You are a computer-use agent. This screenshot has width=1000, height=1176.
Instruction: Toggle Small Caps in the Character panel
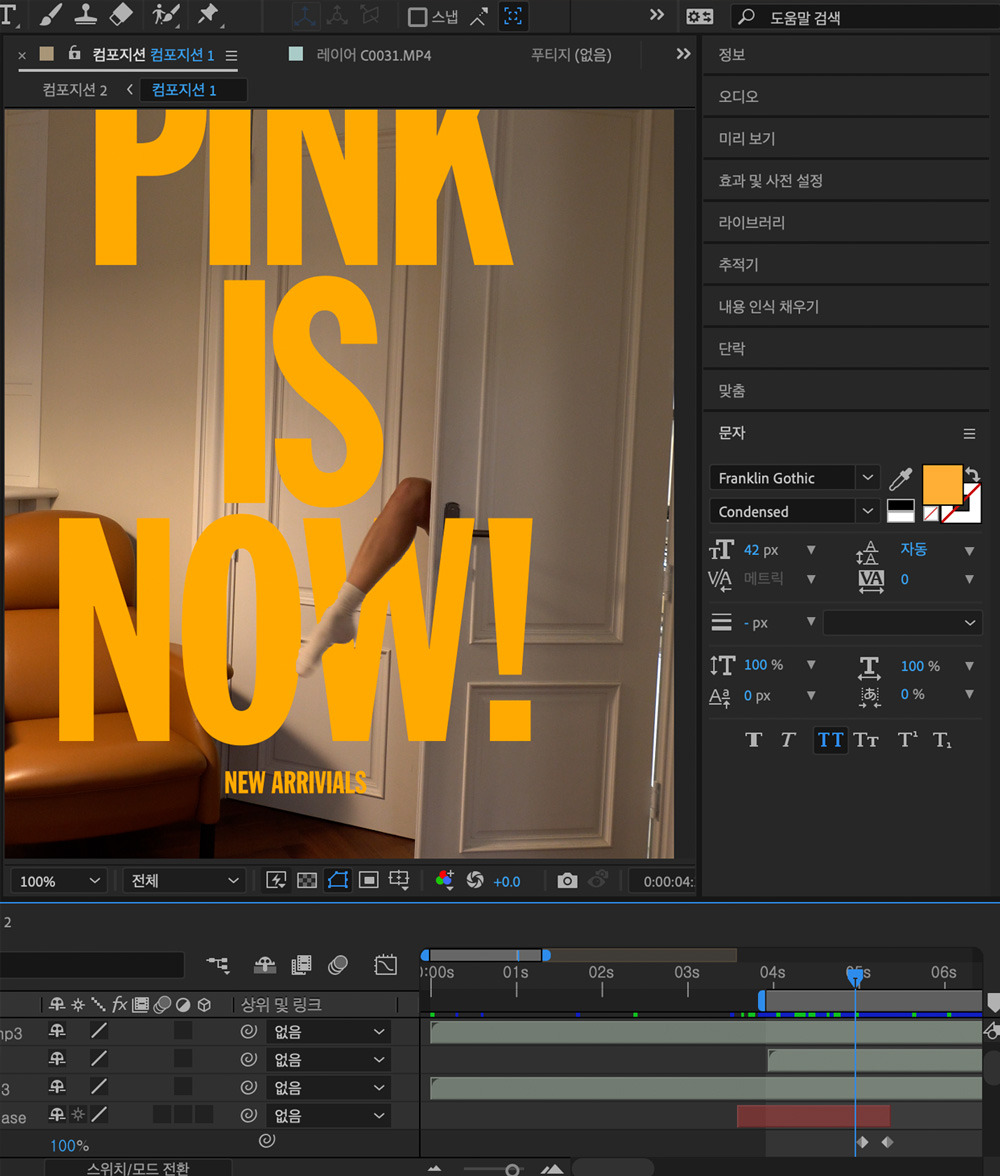[x=866, y=740]
